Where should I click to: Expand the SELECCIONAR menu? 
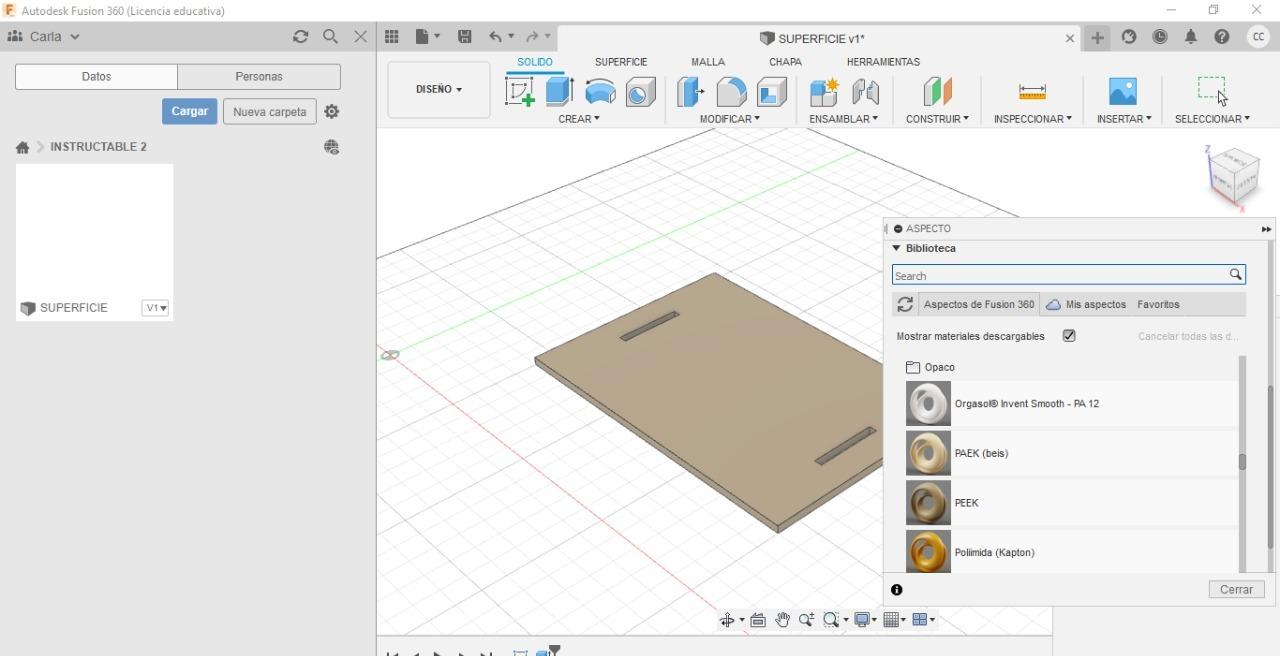tap(1212, 119)
